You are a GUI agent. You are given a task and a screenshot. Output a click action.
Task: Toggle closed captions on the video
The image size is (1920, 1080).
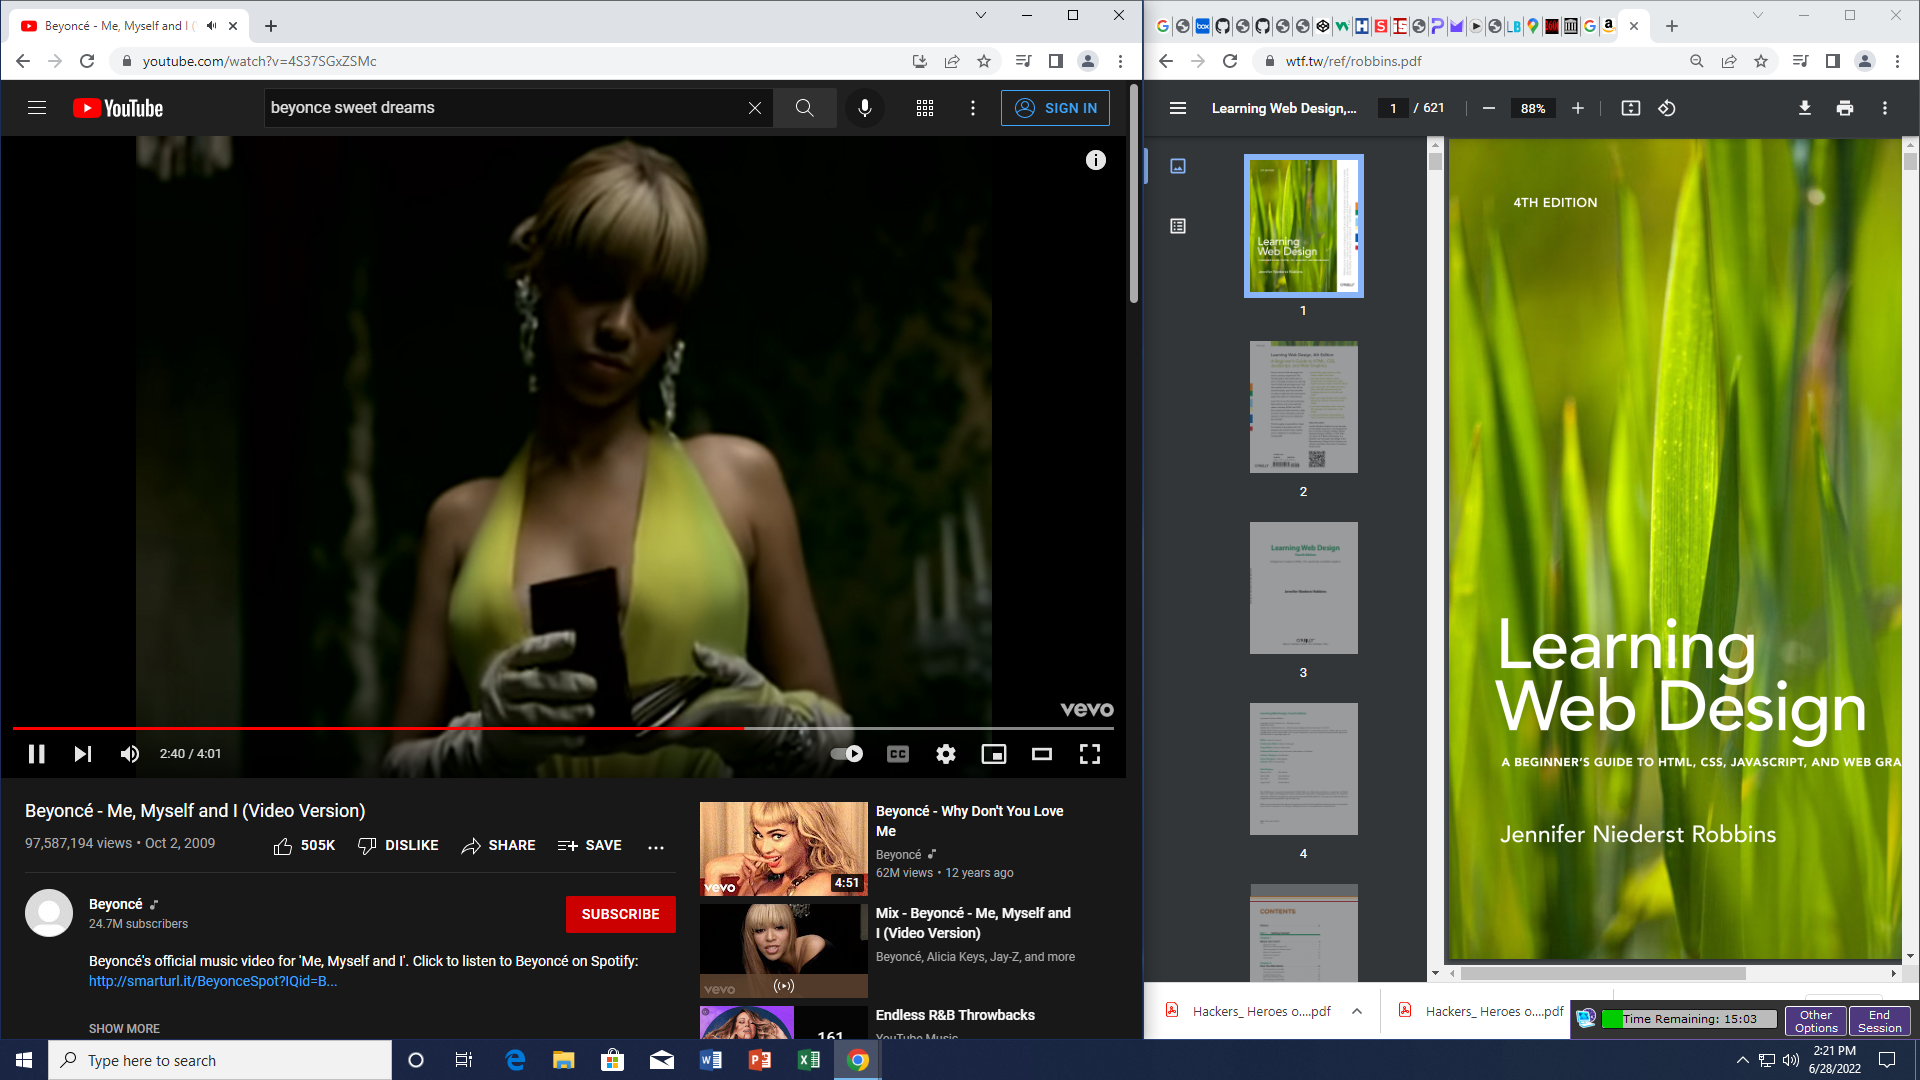[x=897, y=754]
